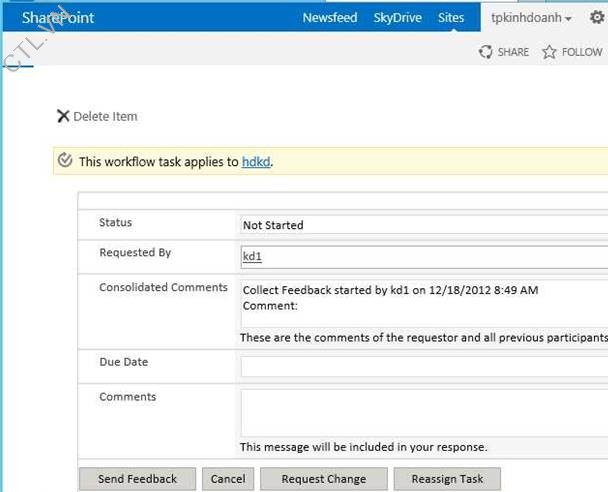Click the Delete Item text label

coord(105,116)
